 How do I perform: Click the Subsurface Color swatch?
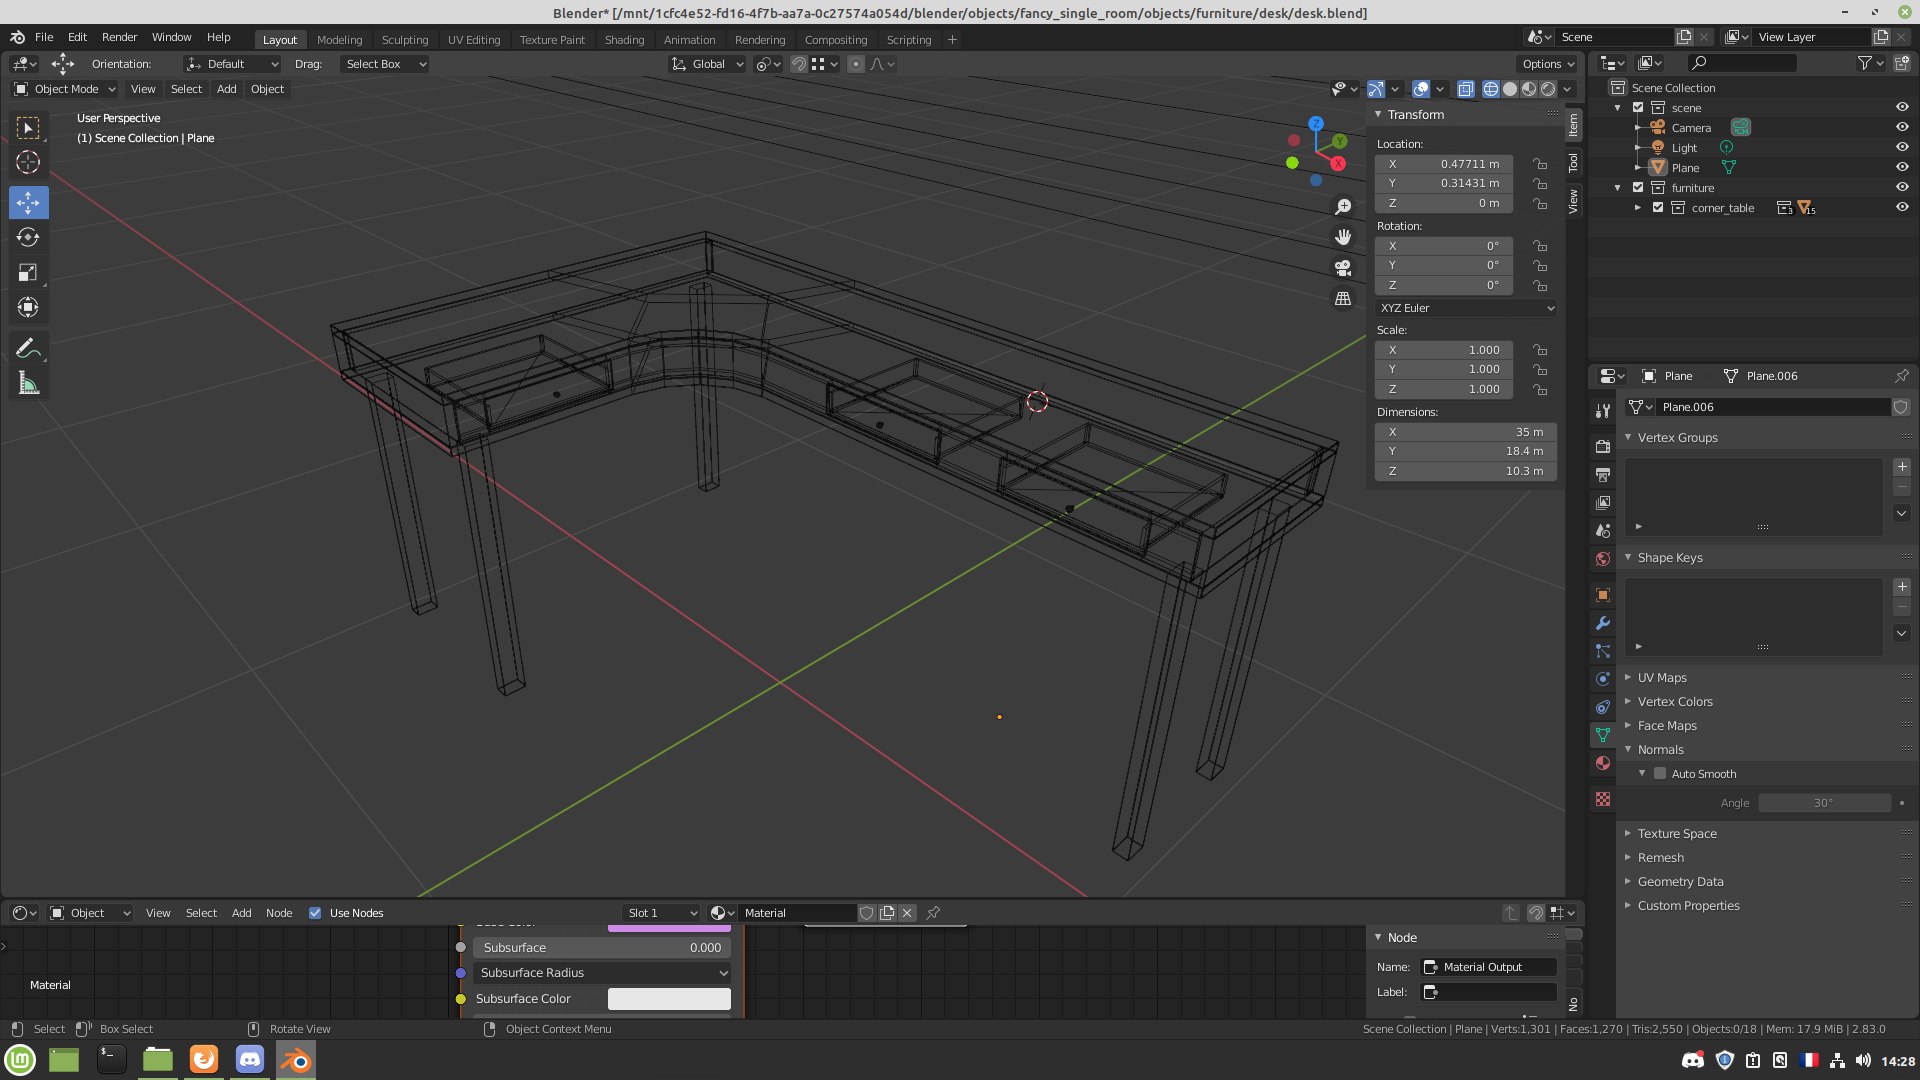point(667,998)
